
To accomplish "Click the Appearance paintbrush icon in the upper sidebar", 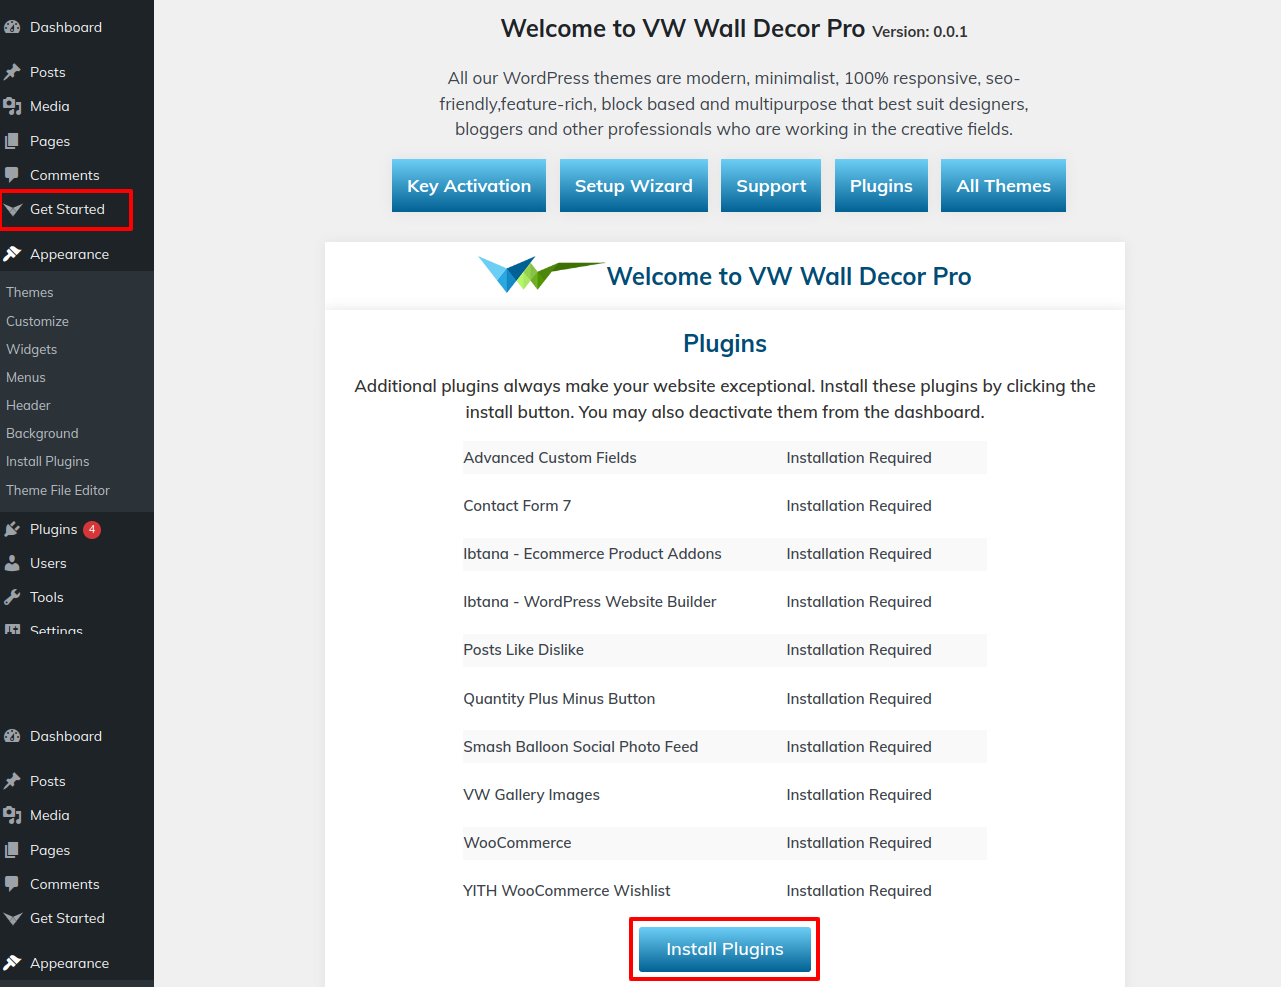I will [12, 254].
